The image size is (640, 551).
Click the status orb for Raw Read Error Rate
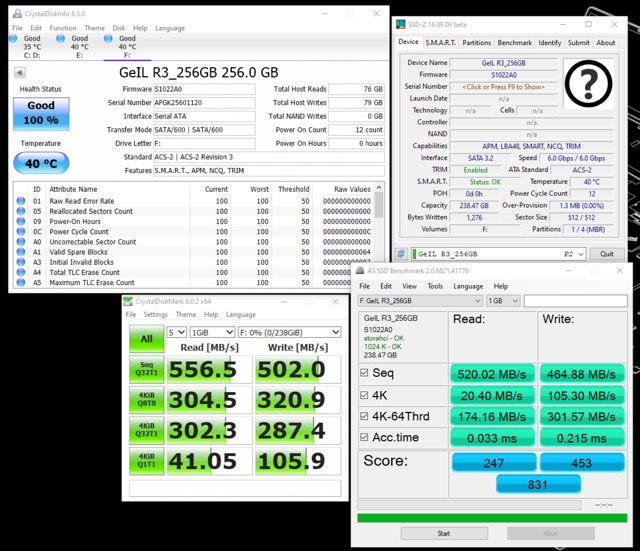(x=21, y=201)
